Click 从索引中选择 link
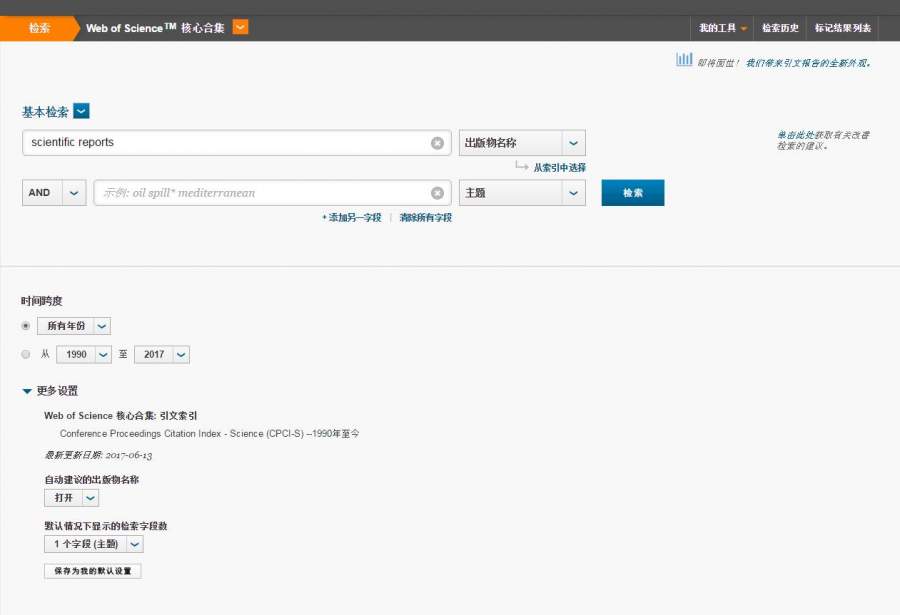The width and height of the screenshot is (900, 615). tap(560, 168)
